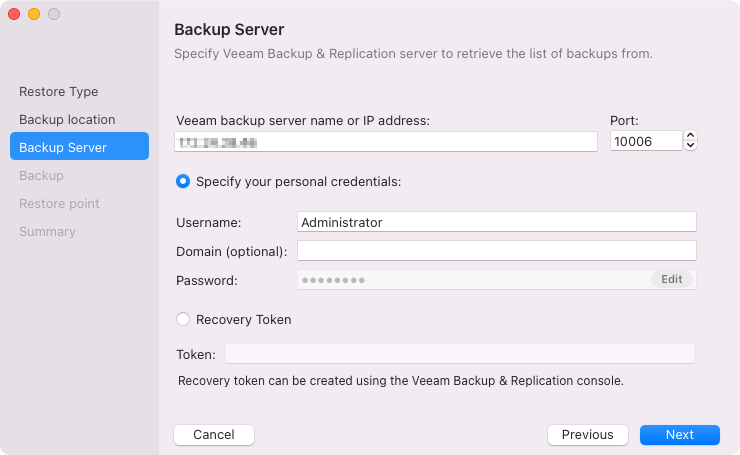The height and width of the screenshot is (455, 740).
Task: Close the window with red button
Action: coord(14,14)
